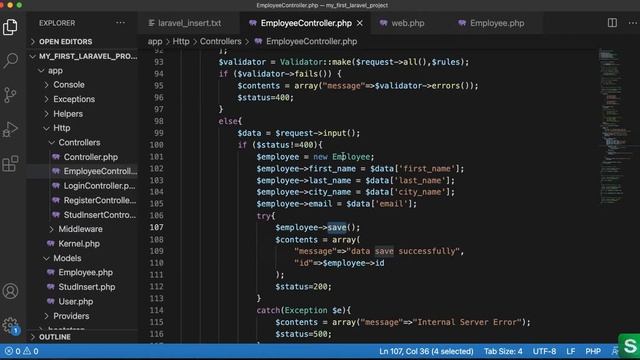Click the selected save method on line 107
Screen dimensions: 640x360
(x=337, y=227)
